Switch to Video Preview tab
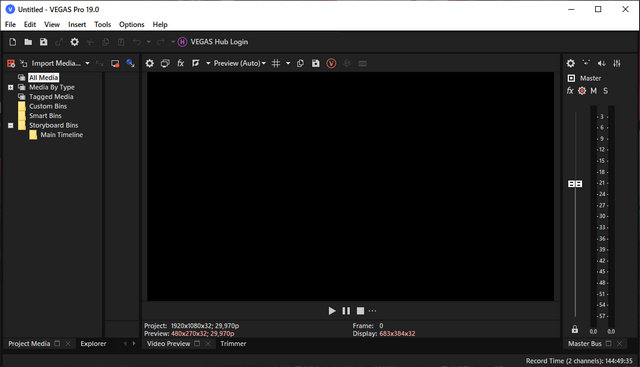This screenshot has width=640, height=367. click(x=169, y=344)
